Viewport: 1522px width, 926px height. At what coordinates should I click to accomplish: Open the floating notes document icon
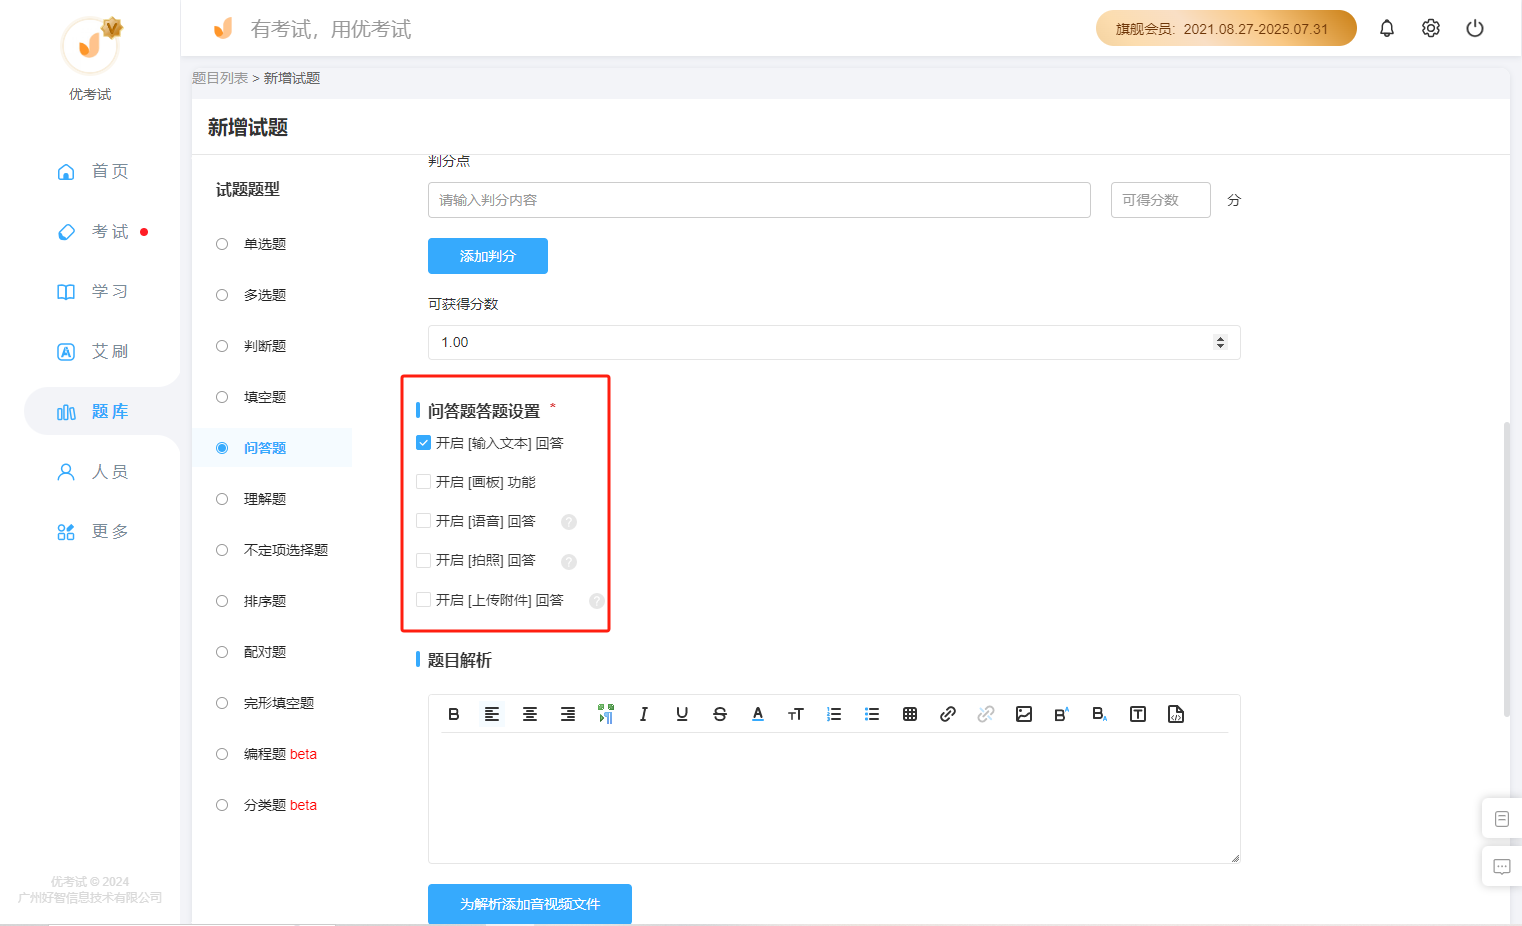pyautogui.click(x=1502, y=819)
